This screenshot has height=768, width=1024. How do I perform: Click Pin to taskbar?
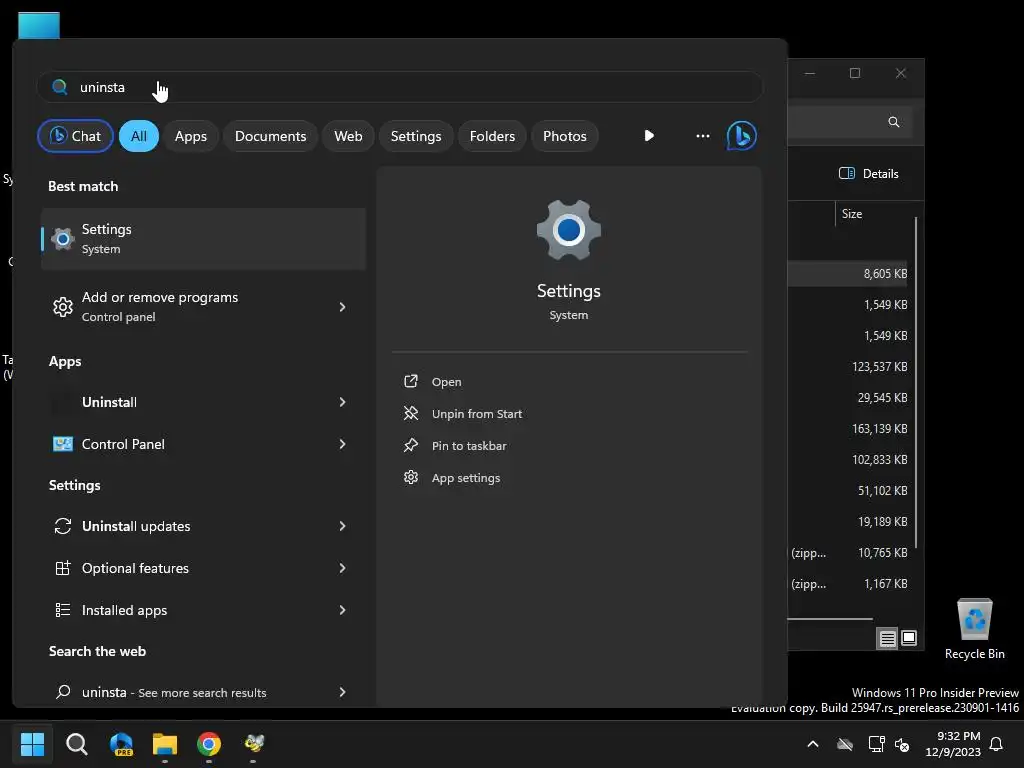(469, 446)
